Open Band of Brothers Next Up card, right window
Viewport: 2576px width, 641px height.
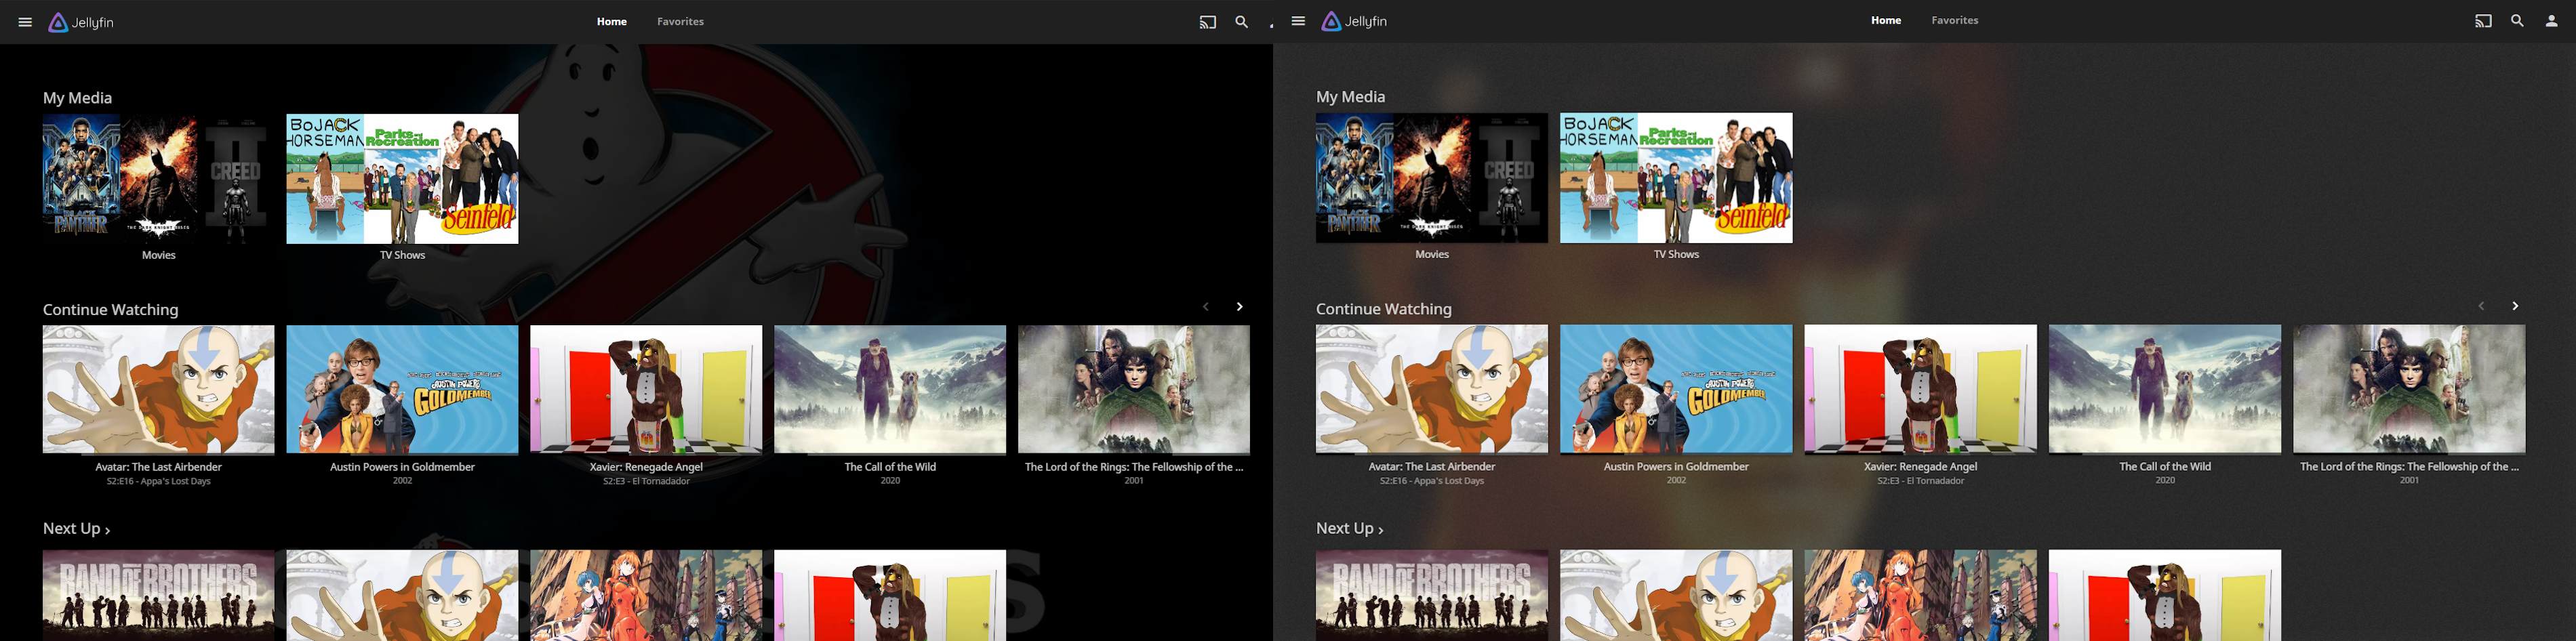1432,595
